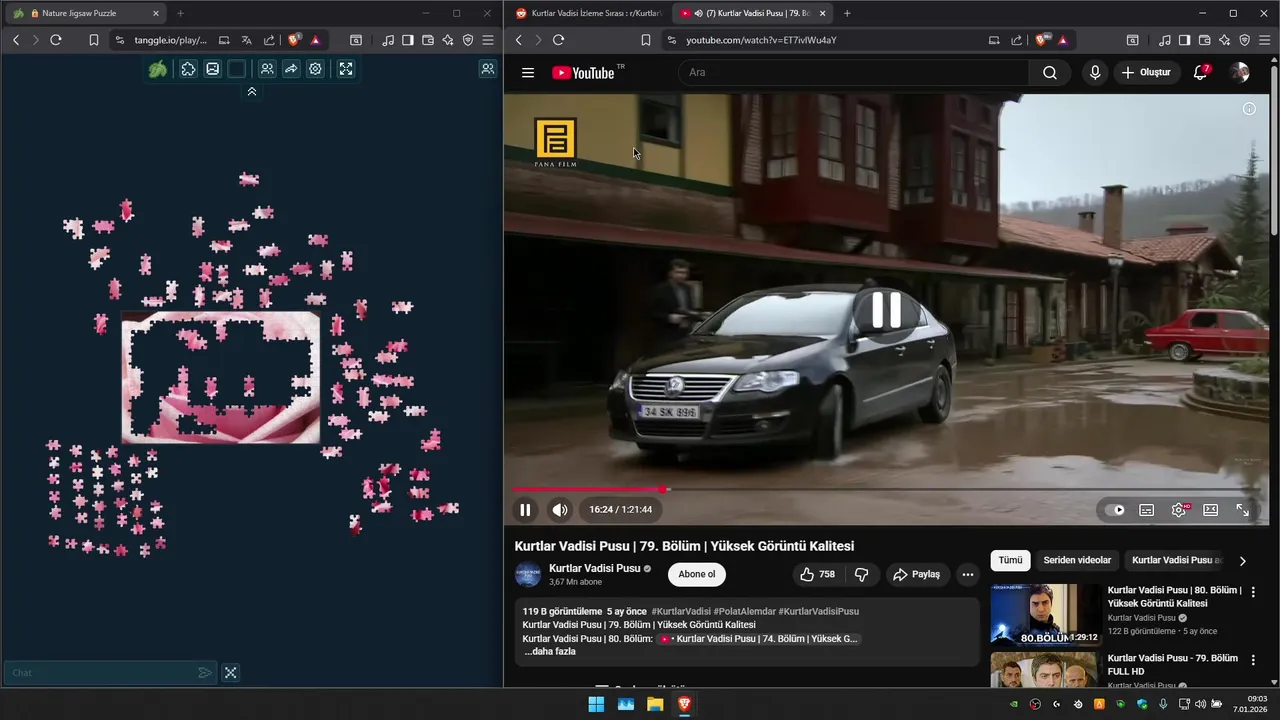Toggle subtitles on the video player
Screen dimensions: 1280x720
click(x=1147, y=510)
